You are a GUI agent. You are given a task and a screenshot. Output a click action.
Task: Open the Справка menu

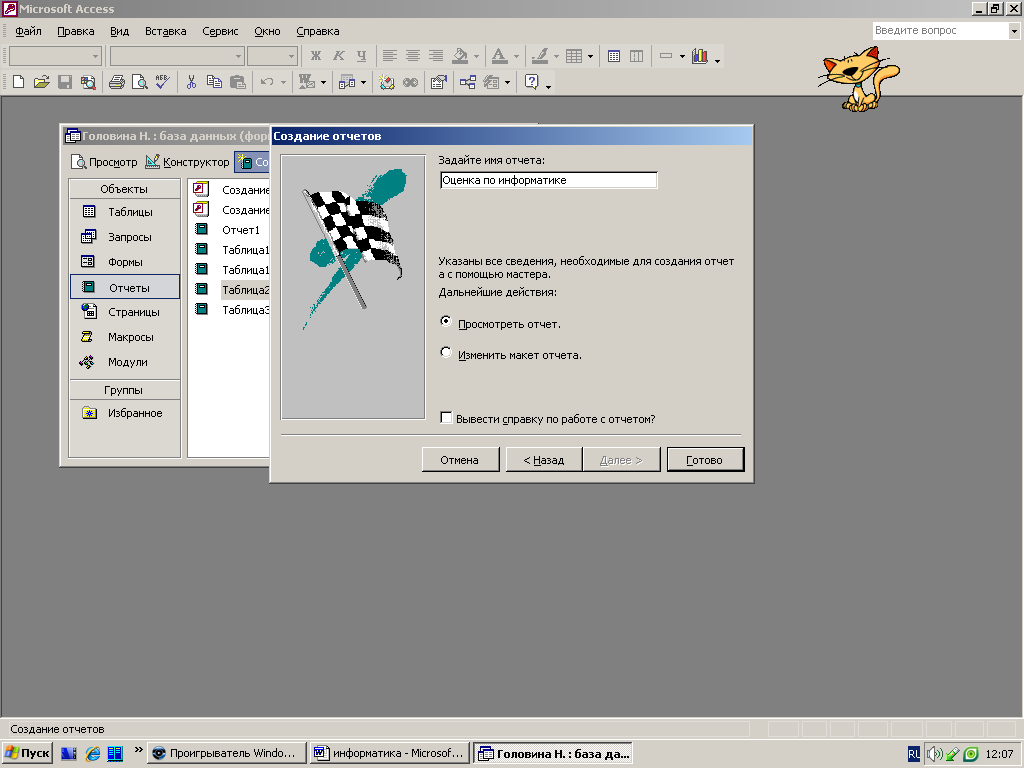[x=317, y=31]
